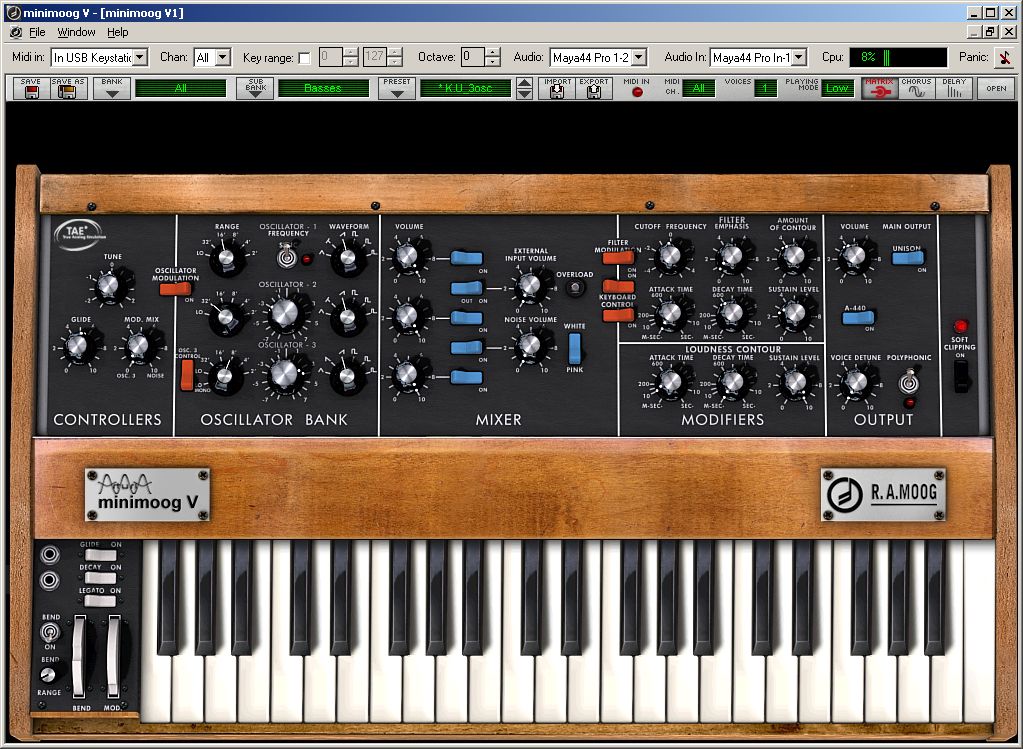Click the TAE logo badge

[x=78, y=234]
